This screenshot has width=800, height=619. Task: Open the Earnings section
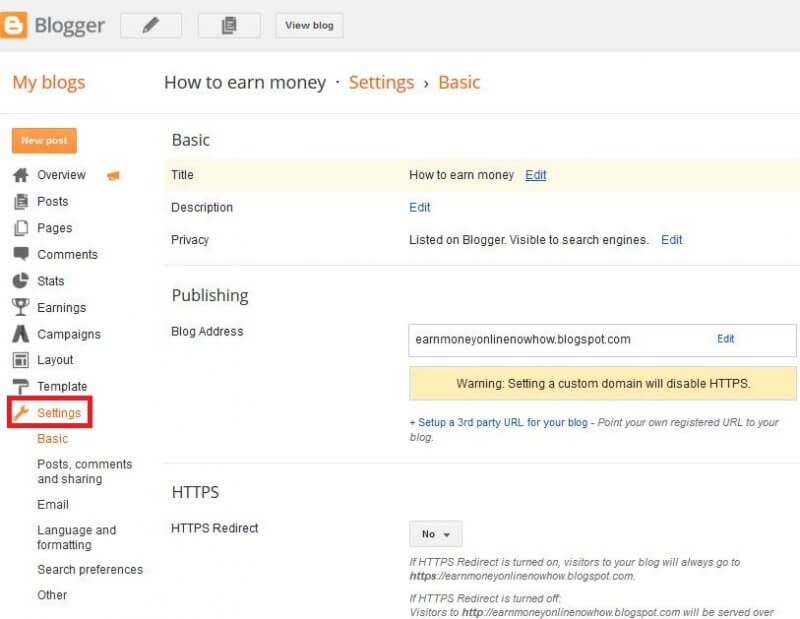point(62,308)
